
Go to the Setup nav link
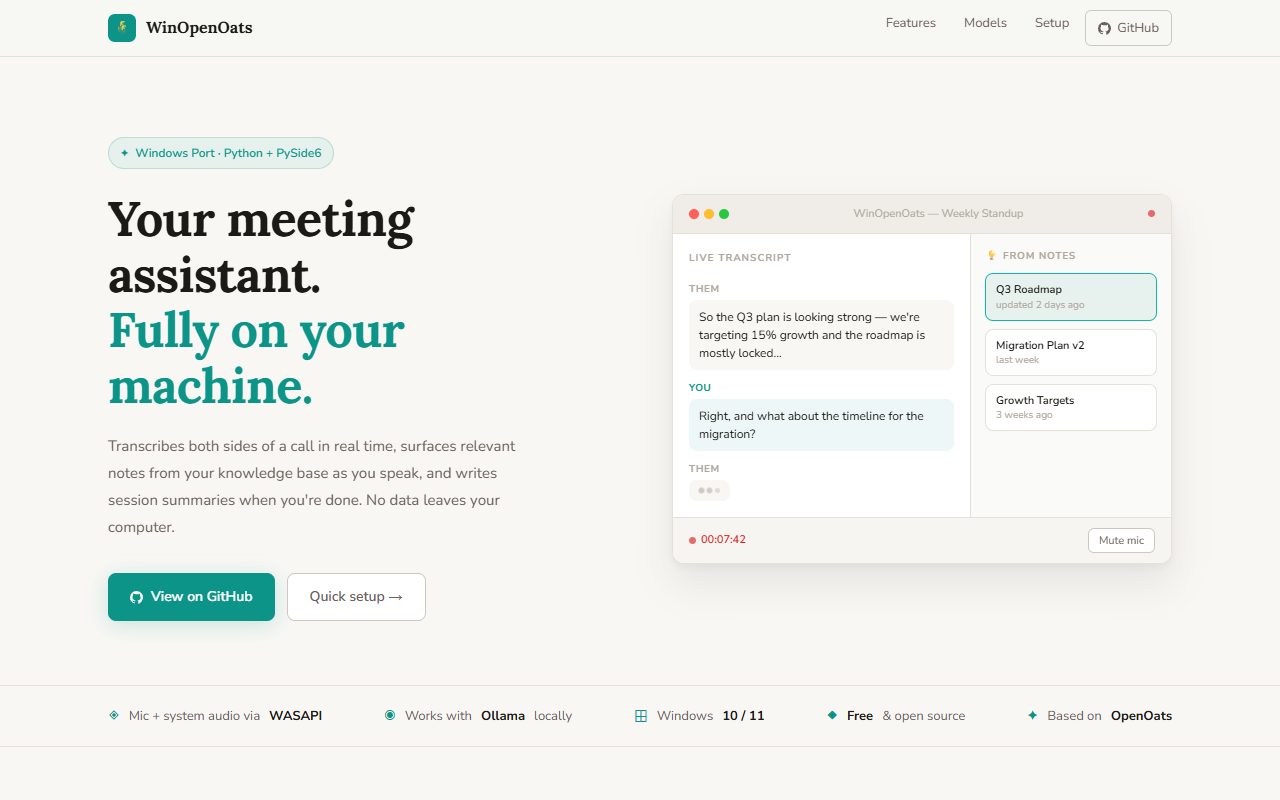(1051, 23)
